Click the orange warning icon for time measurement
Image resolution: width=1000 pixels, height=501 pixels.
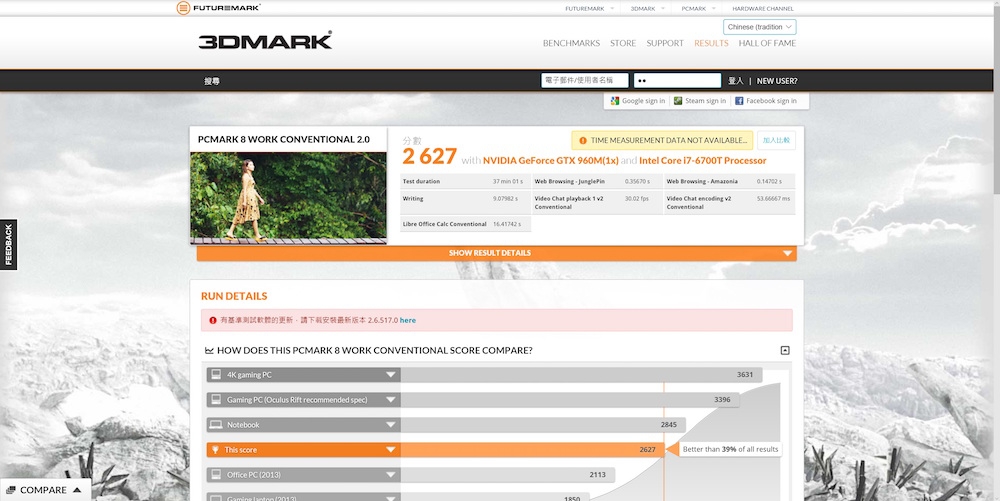pos(582,140)
